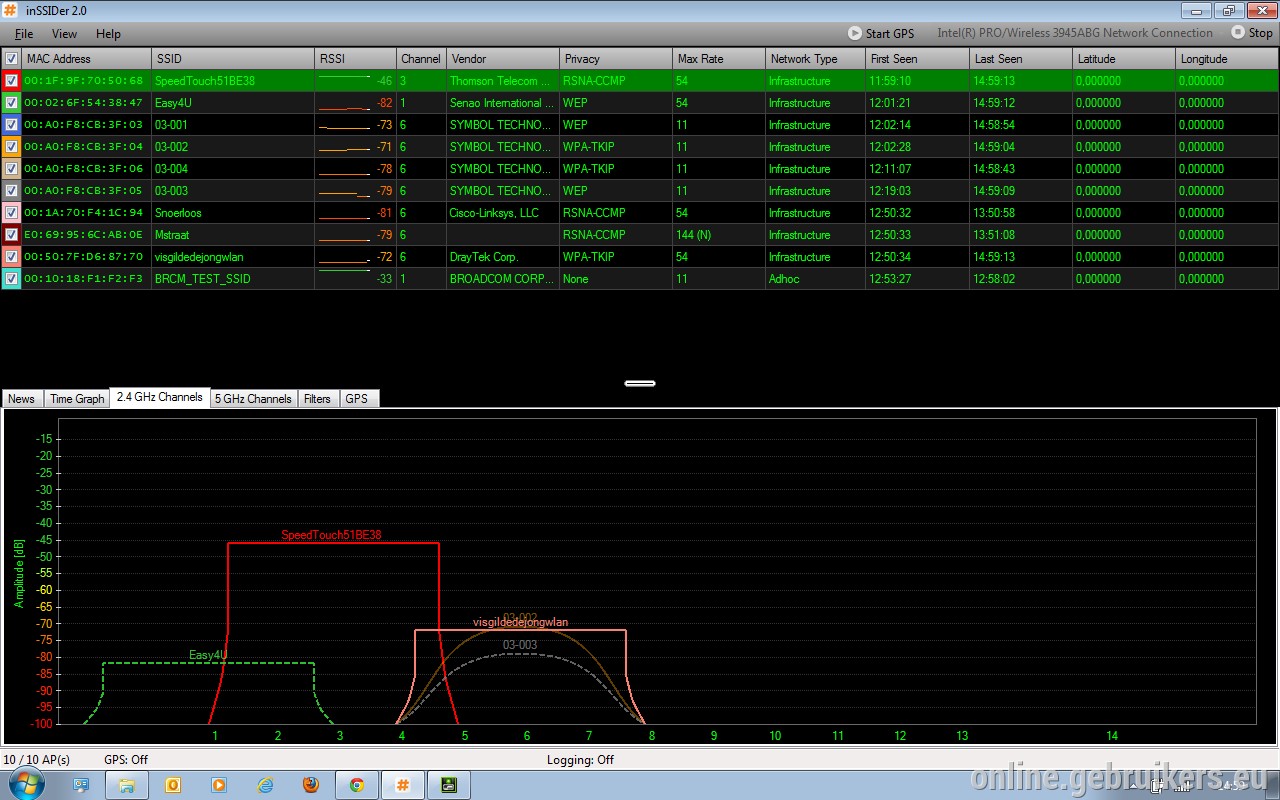The image size is (1280, 800).
Task: Switch to the 5 GHz Channels tab
Action: pos(254,398)
